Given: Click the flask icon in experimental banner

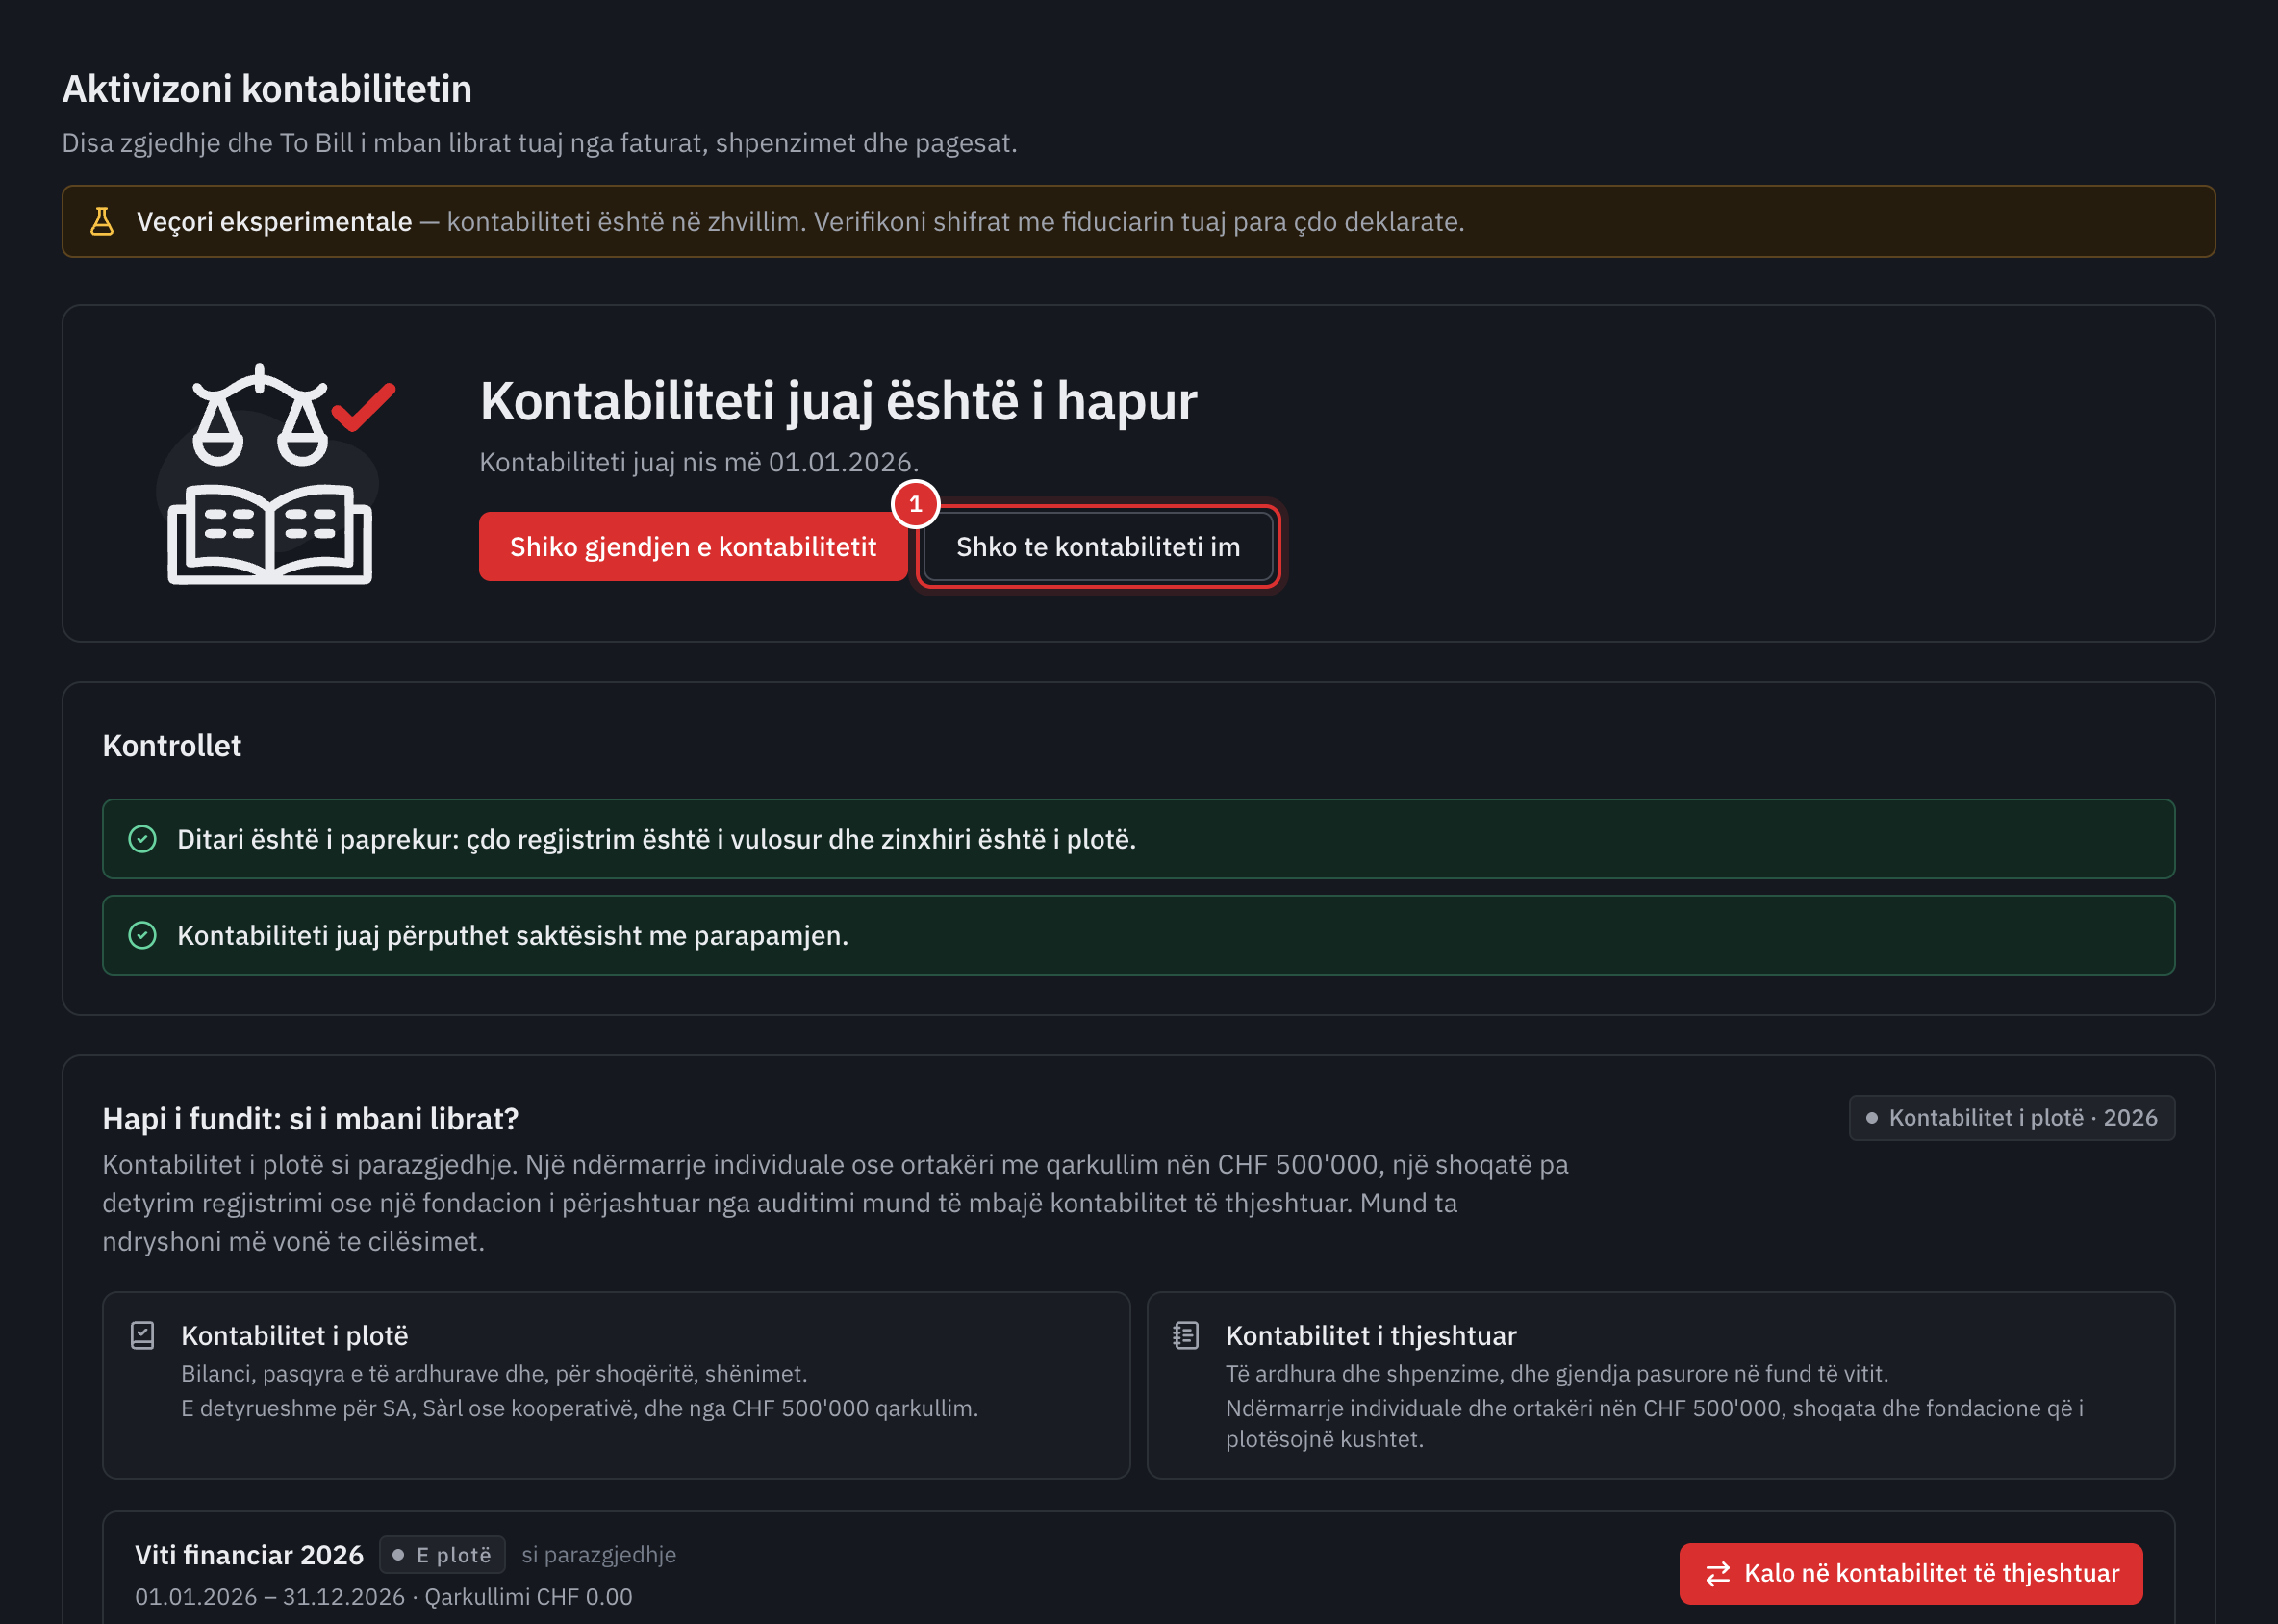Looking at the screenshot, I should coord(102,221).
